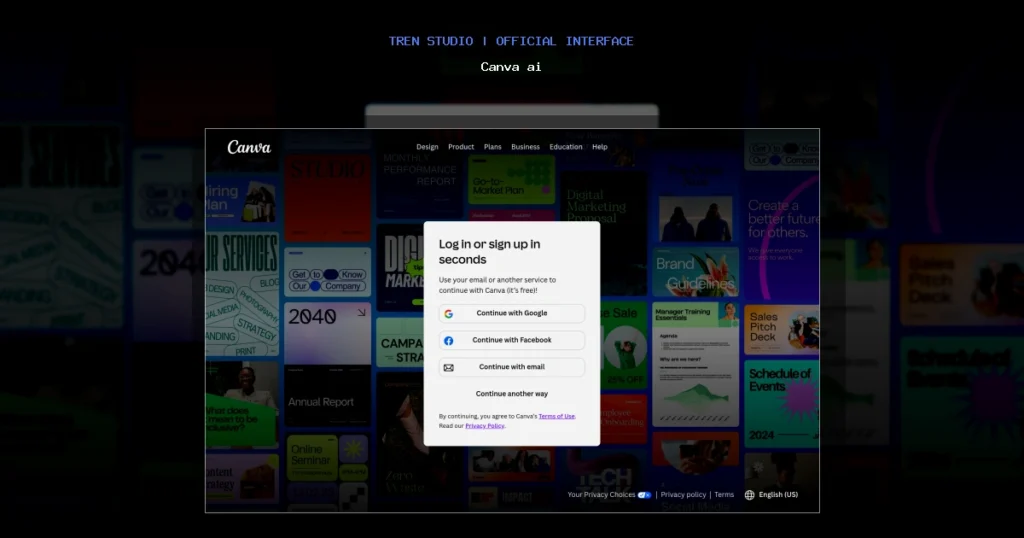Continue with Google sign-in
The height and width of the screenshot is (538, 1024).
(512, 313)
